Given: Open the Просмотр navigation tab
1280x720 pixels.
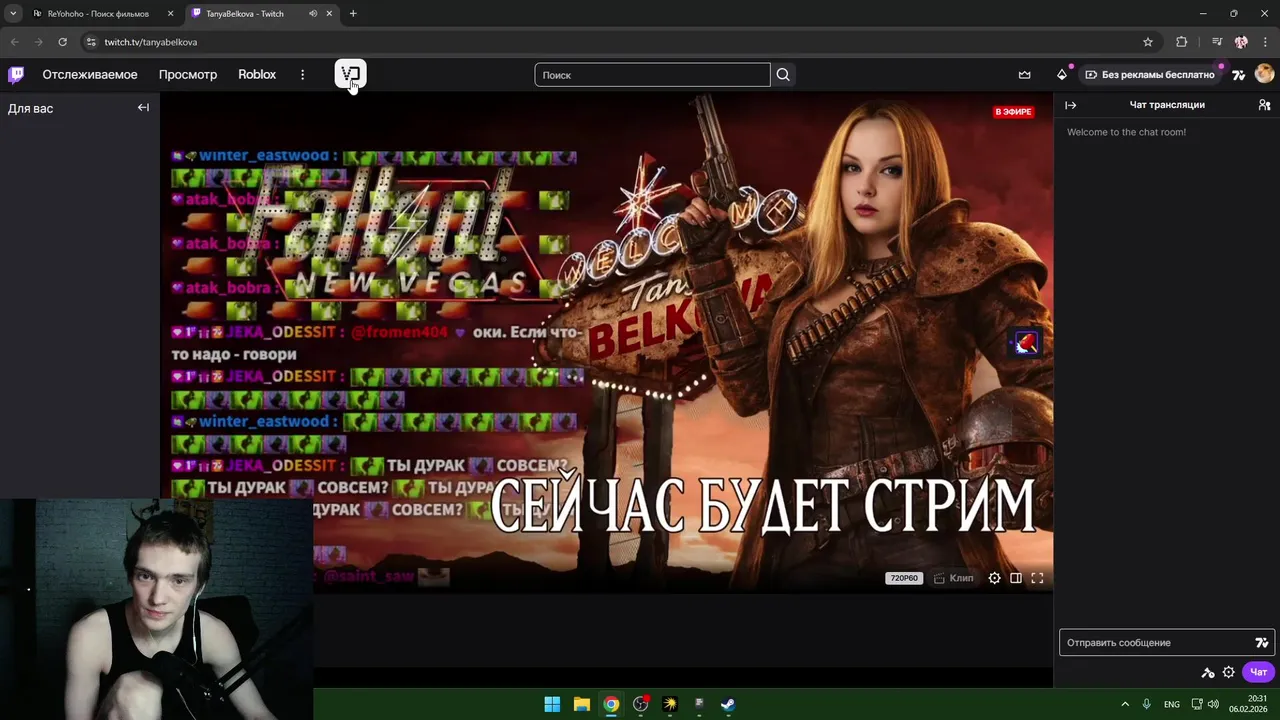Looking at the screenshot, I should pos(188,75).
